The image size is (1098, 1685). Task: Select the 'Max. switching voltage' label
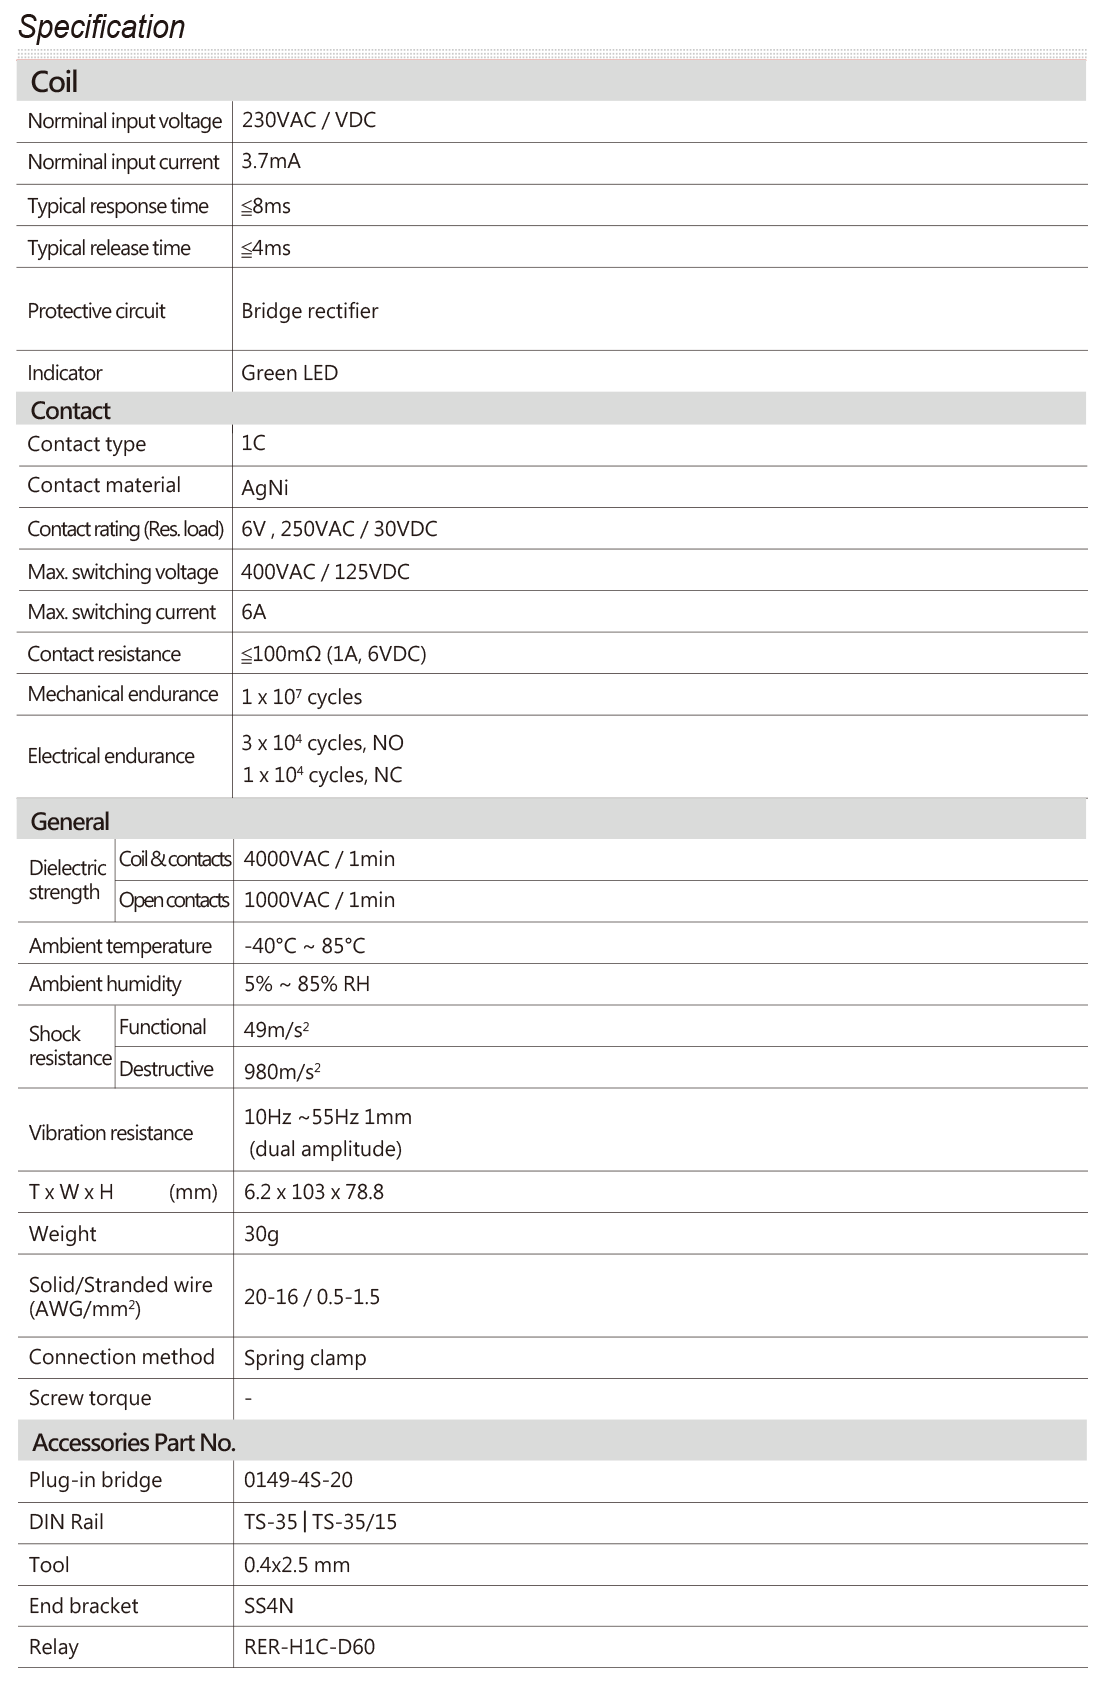[123, 572]
